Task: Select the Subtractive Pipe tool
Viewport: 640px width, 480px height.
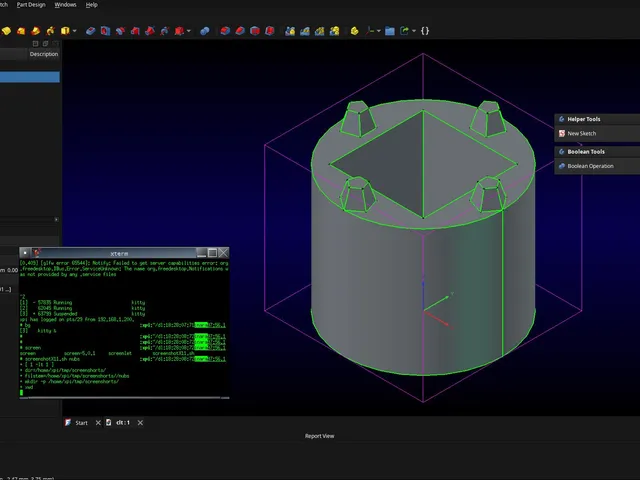Action: [x=150, y=31]
